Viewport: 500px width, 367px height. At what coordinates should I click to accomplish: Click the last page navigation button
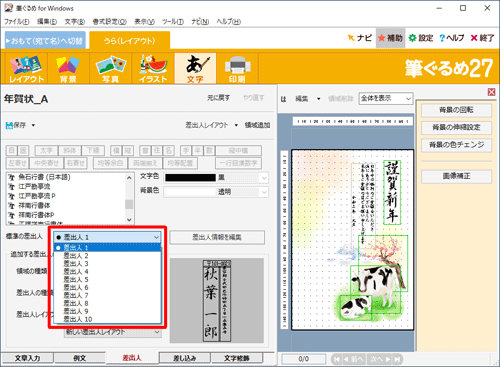click(397, 359)
